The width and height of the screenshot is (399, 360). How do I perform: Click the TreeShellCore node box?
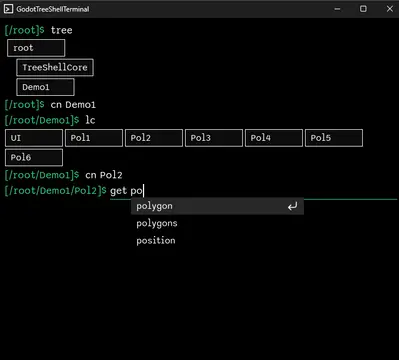tap(55, 68)
